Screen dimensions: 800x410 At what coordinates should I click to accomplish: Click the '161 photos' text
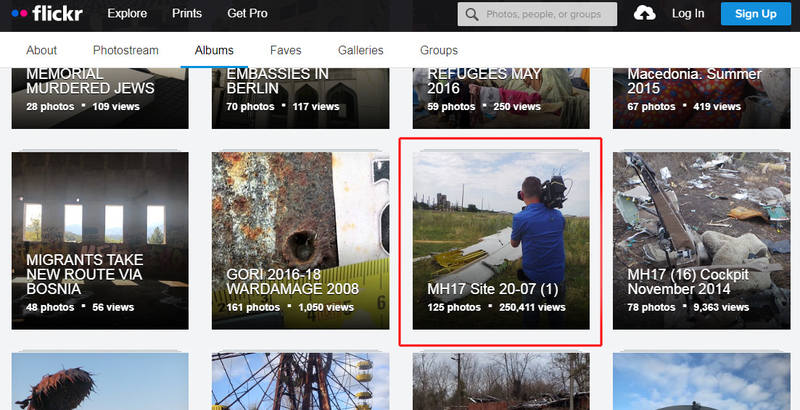click(x=253, y=308)
